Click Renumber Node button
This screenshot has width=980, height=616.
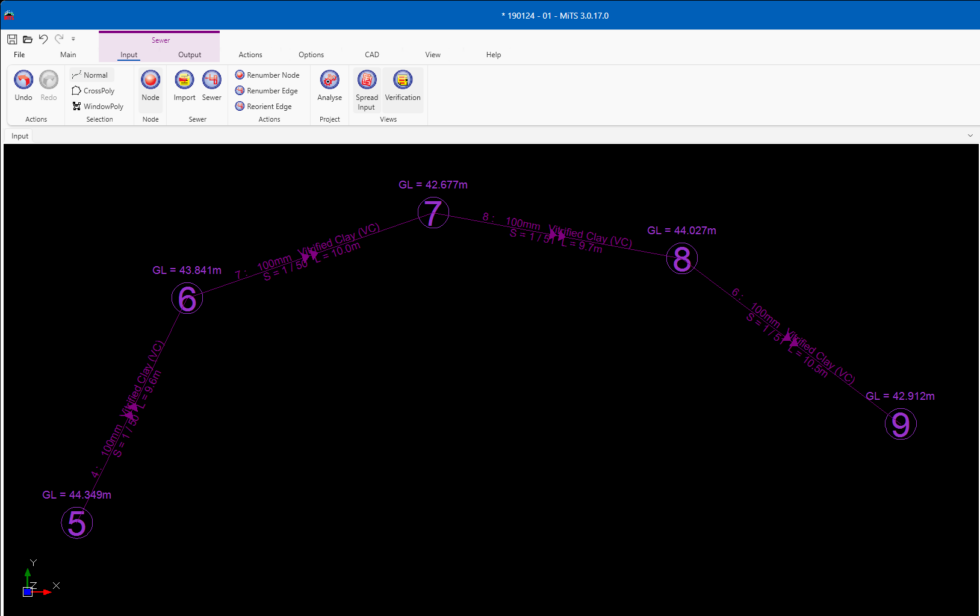click(267, 75)
